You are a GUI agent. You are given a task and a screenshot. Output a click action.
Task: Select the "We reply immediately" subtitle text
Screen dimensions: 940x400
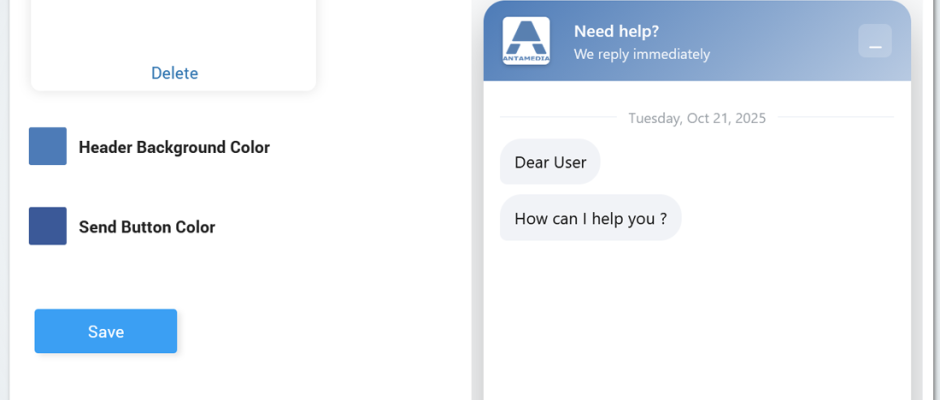pos(642,54)
